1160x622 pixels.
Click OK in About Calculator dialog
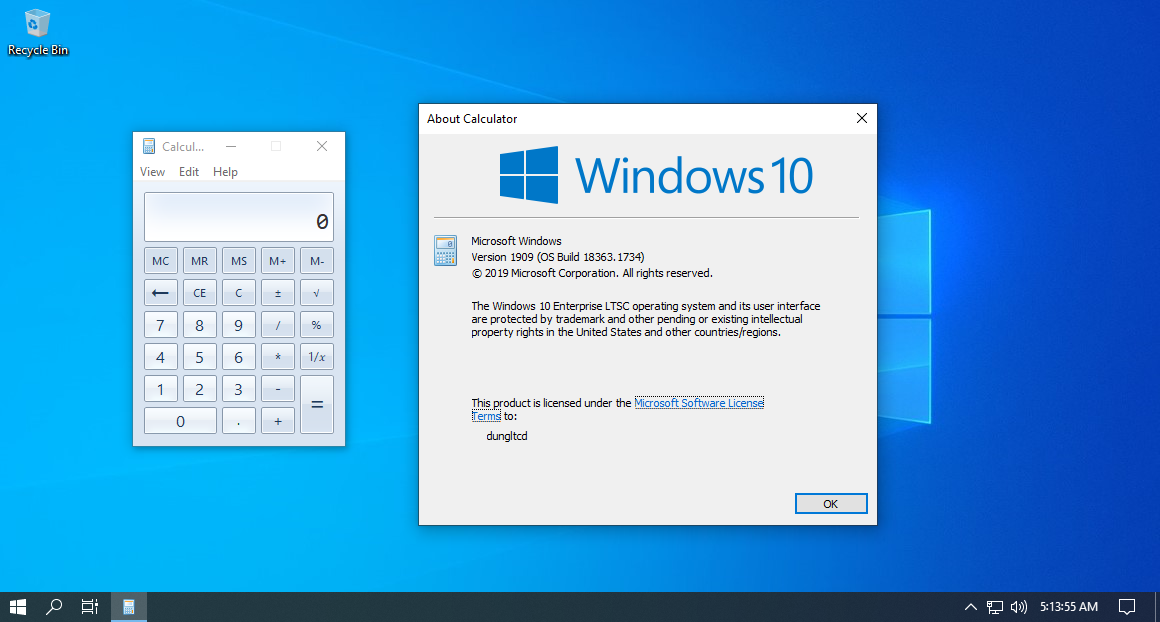[831, 504]
